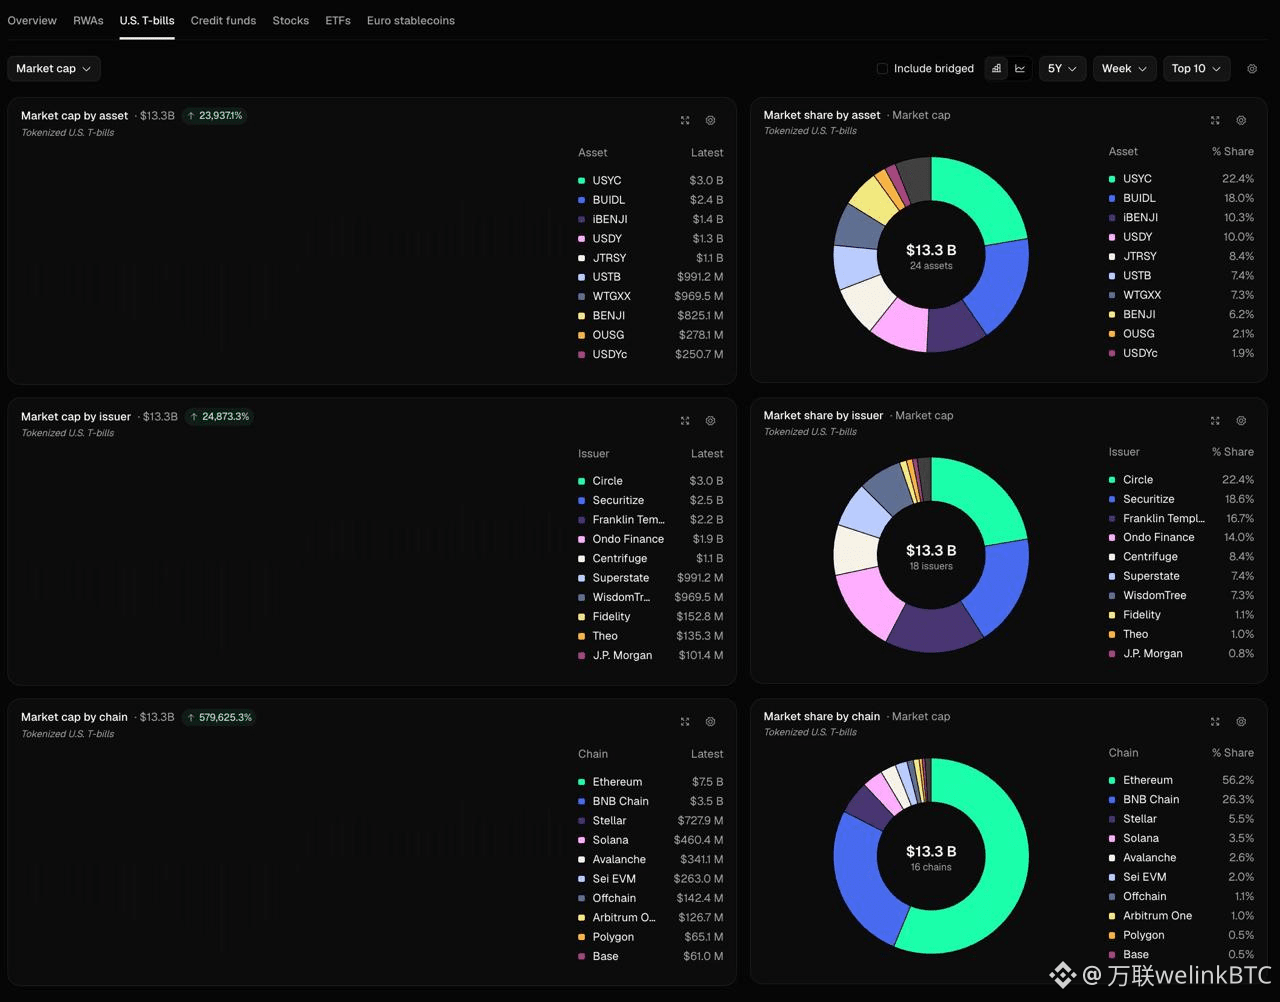The image size is (1280, 1002).
Task: Click Sei EVM row in Market cap by chain
Action: 651,879
